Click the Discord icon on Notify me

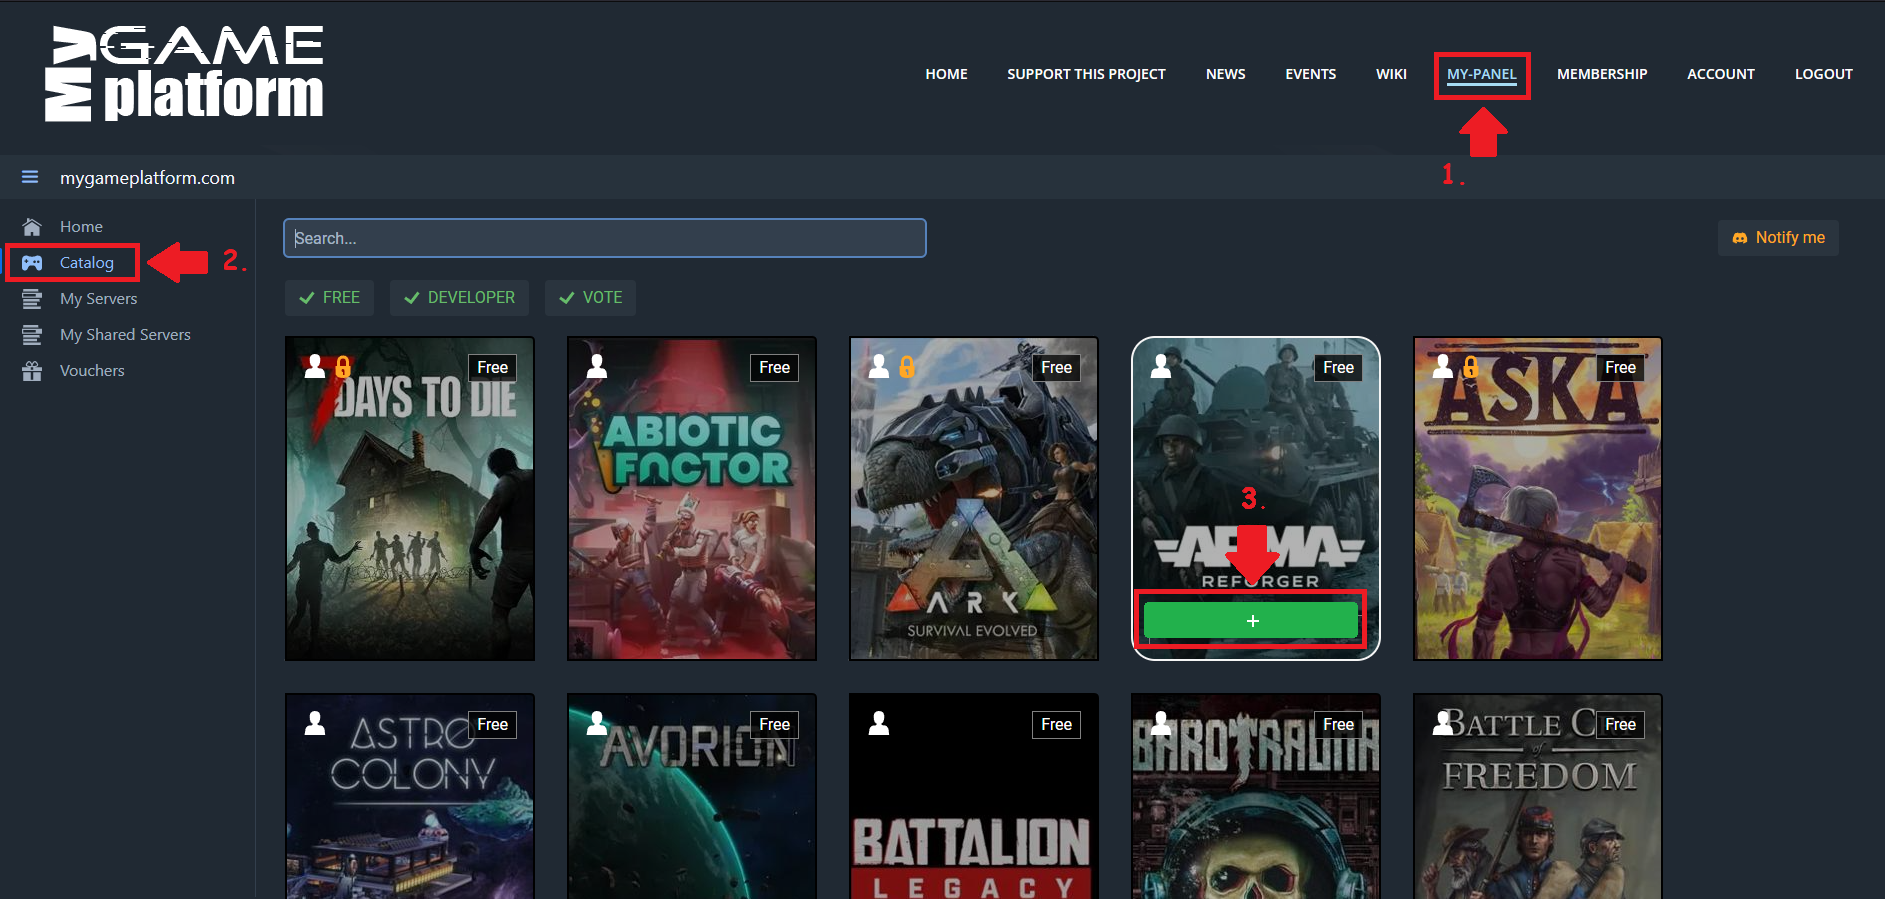pos(1740,238)
